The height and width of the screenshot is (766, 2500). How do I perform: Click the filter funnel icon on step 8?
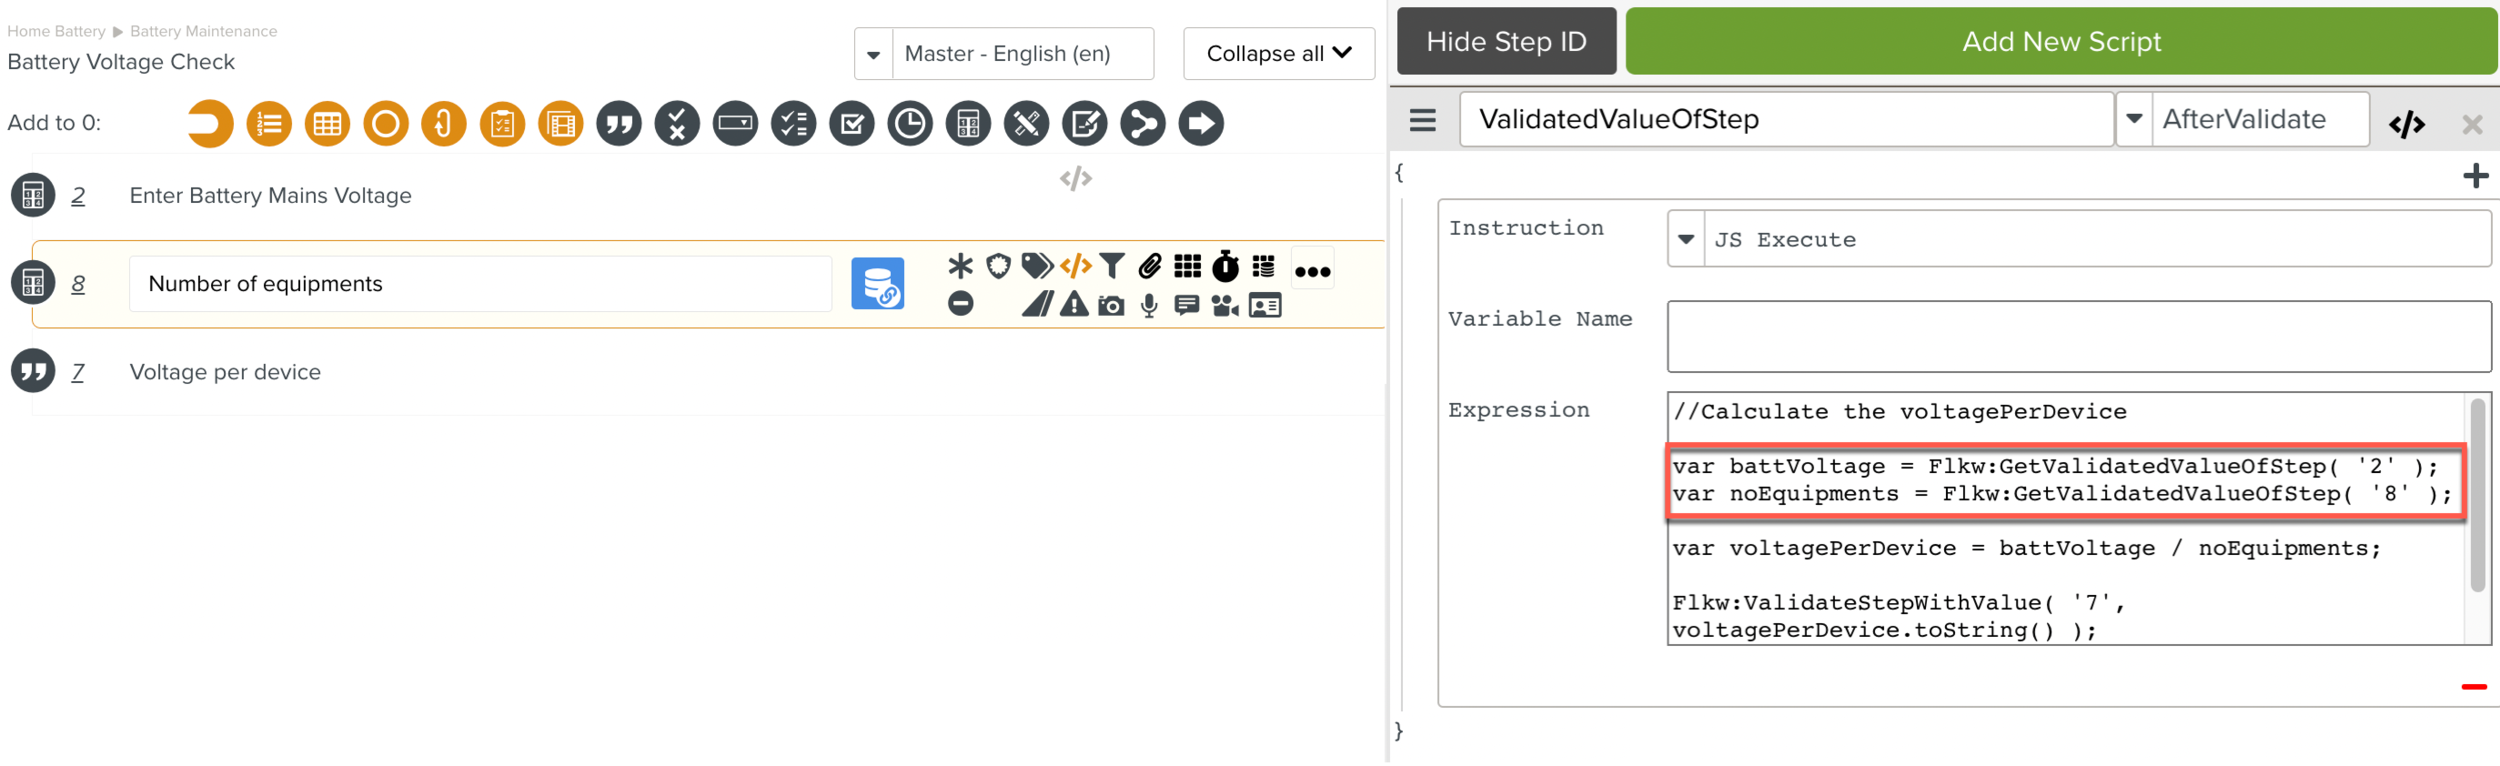(1111, 266)
